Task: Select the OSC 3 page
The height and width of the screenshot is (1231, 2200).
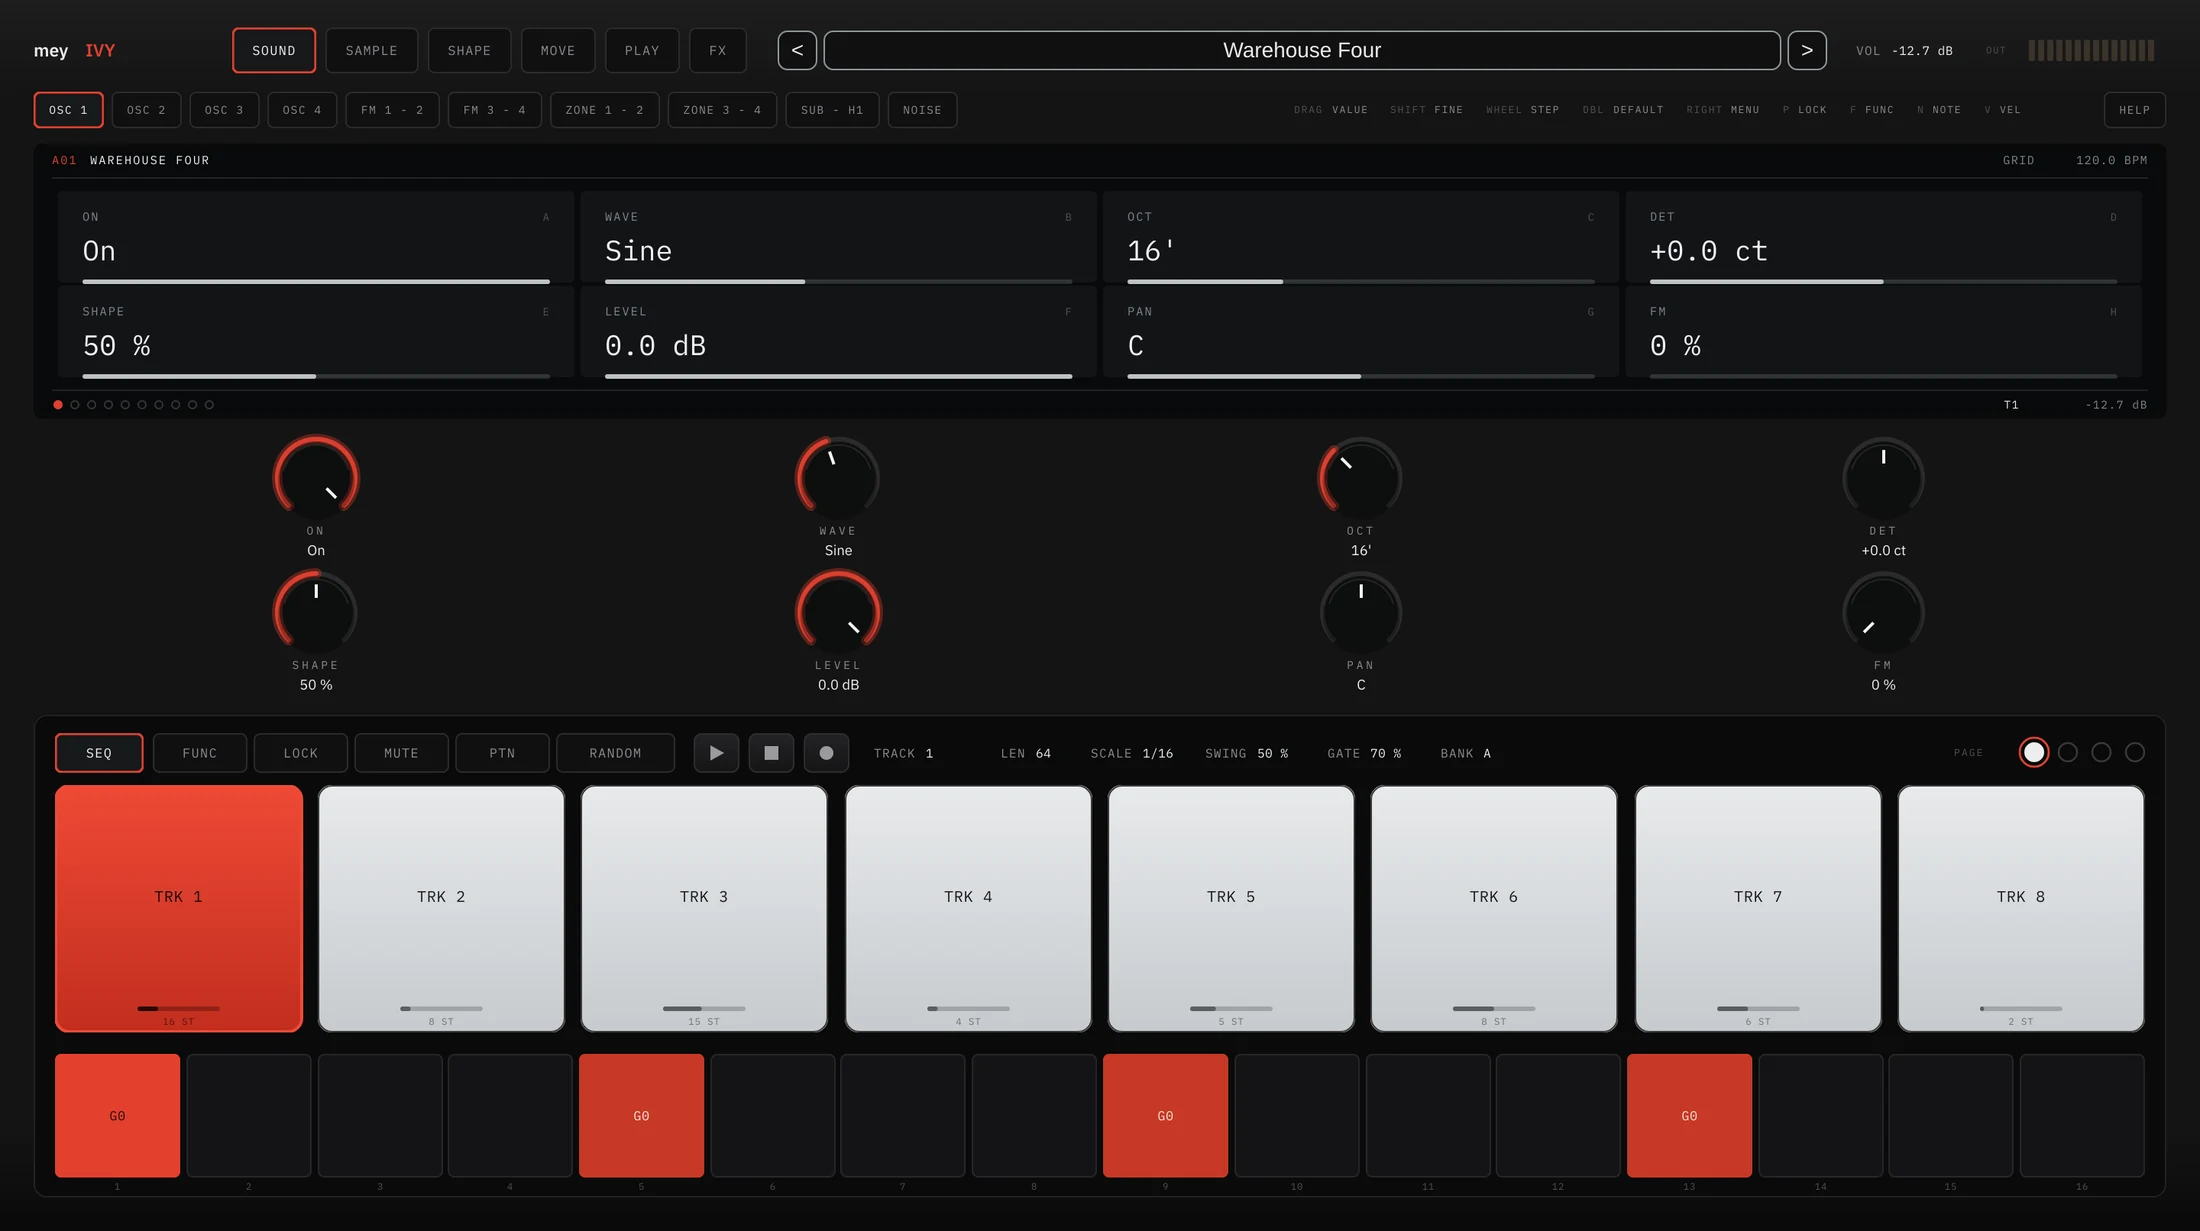Action: tap(224, 110)
